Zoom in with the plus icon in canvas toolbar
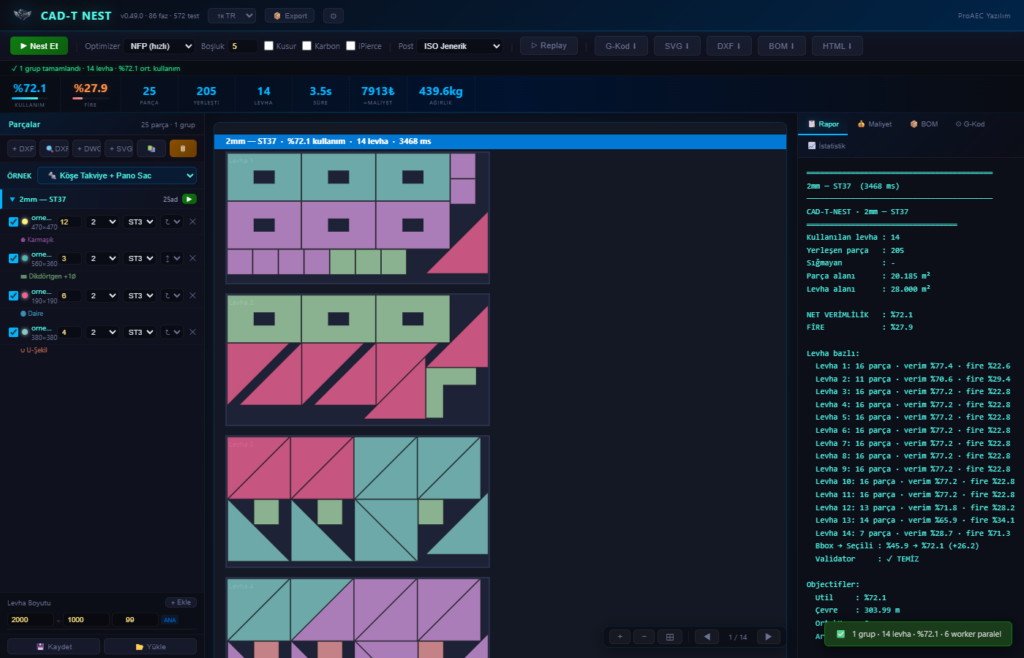Image resolution: width=1024 pixels, height=658 pixels. [620, 636]
